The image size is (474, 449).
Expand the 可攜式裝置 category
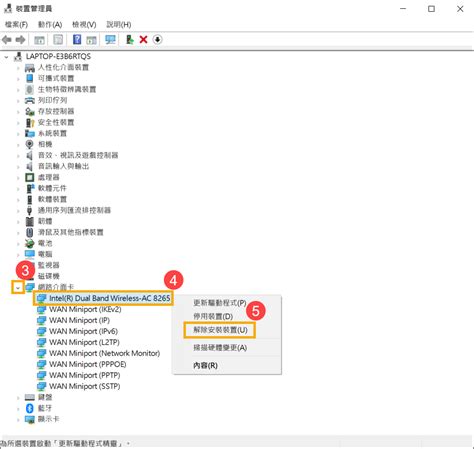click(18, 79)
